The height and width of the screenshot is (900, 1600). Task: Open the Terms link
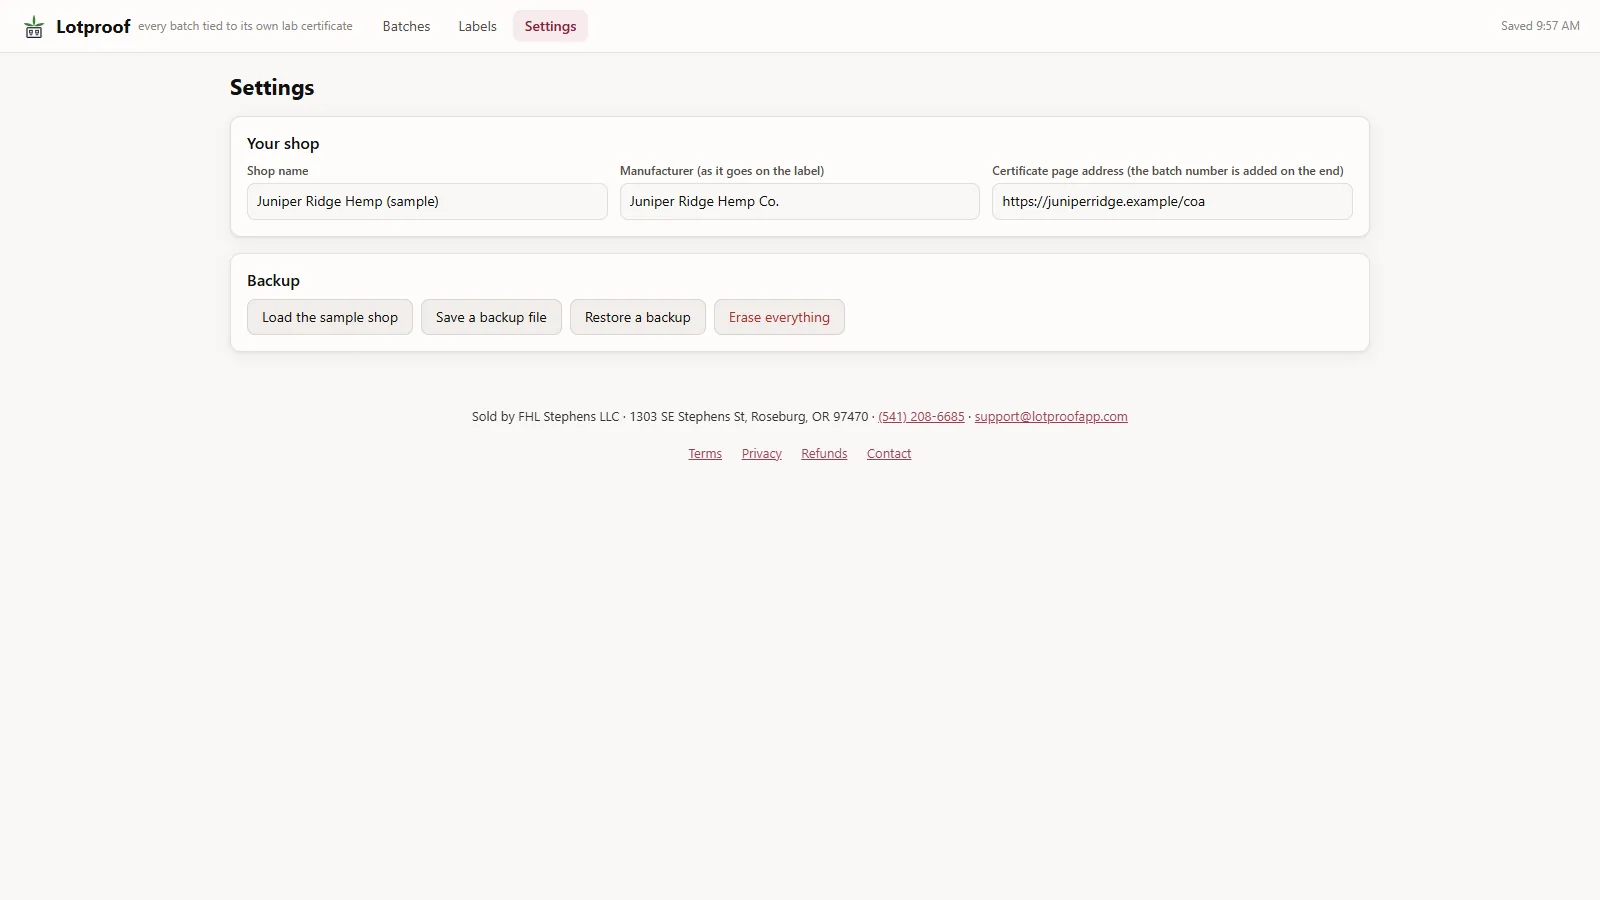(x=705, y=454)
